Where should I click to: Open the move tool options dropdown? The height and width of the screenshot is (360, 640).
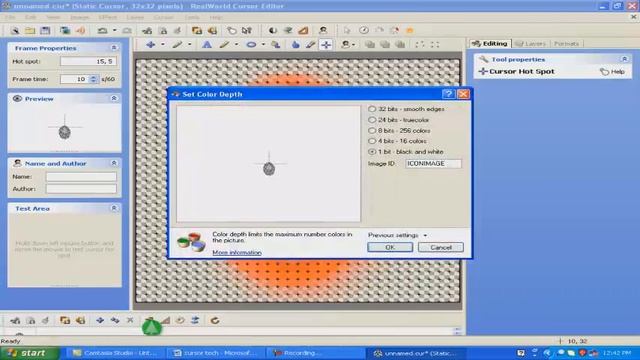[162, 44]
